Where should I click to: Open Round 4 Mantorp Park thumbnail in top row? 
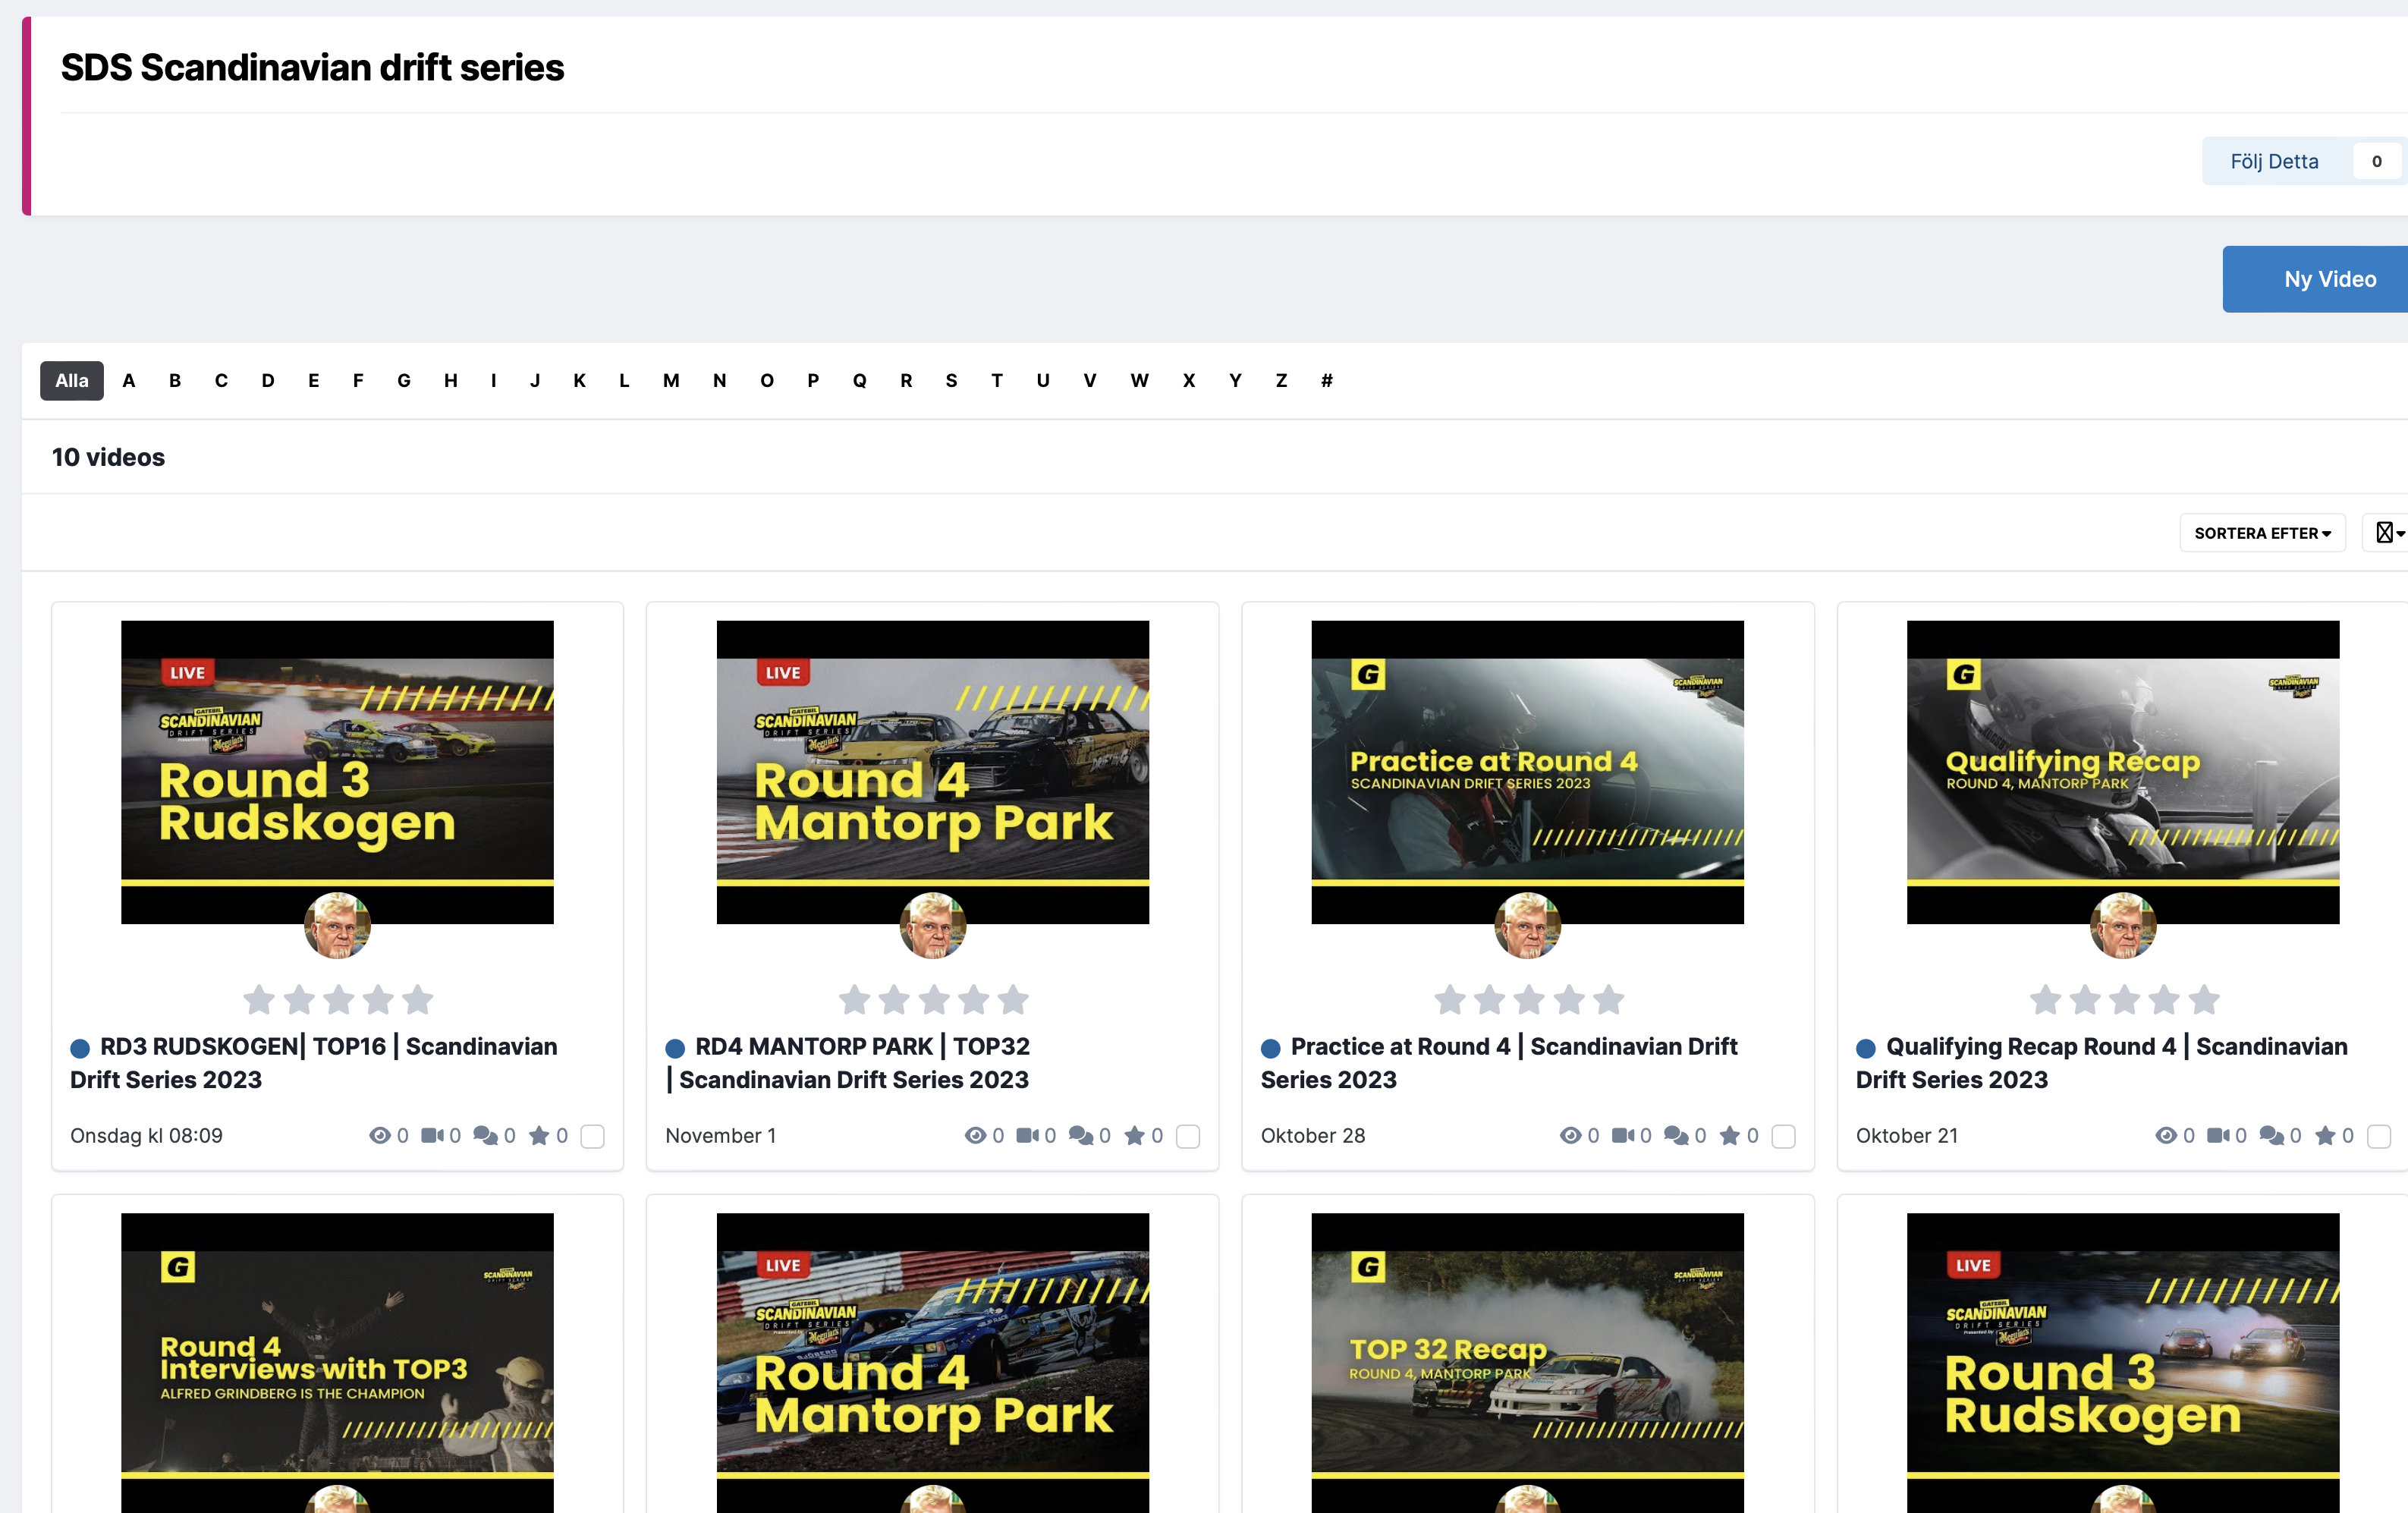pyautogui.click(x=933, y=772)
